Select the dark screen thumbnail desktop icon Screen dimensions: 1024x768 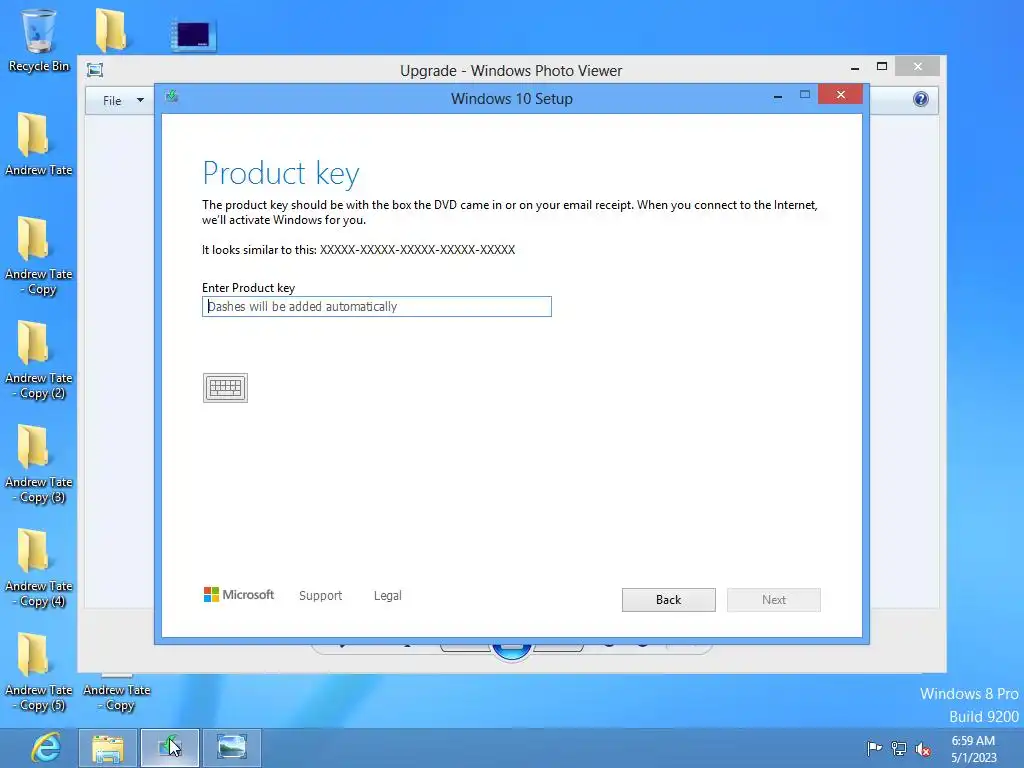pos(193,35)
